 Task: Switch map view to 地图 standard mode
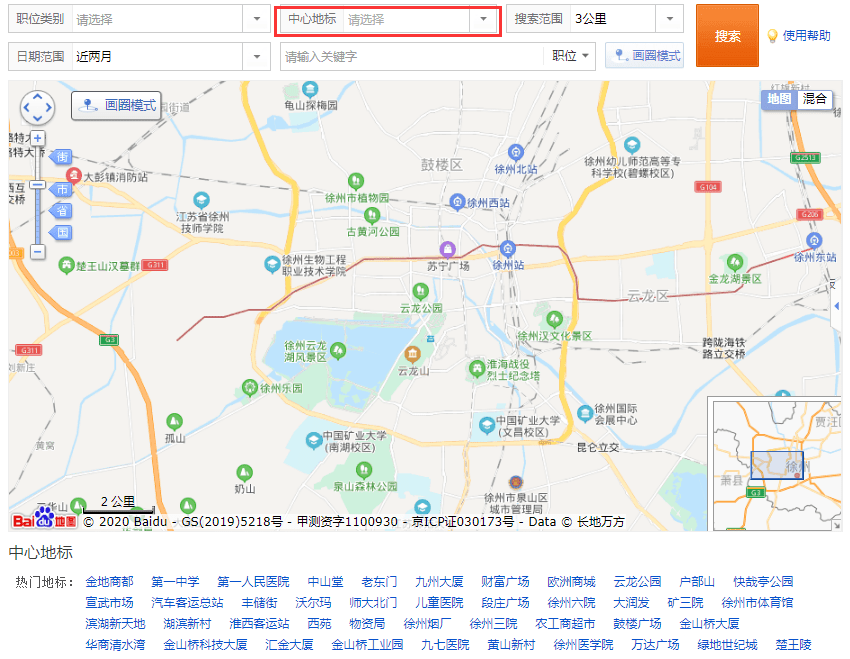coord(779,99)
